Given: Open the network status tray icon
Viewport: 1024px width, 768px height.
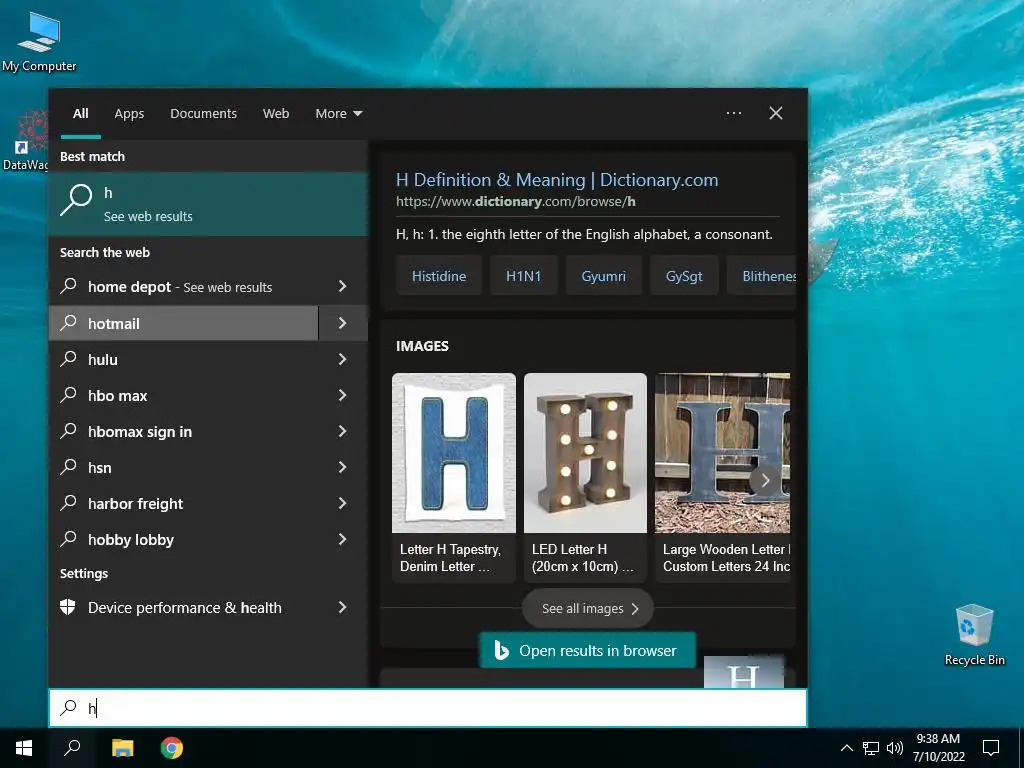Looking at the screenshot, I should (x=871, y=748).
